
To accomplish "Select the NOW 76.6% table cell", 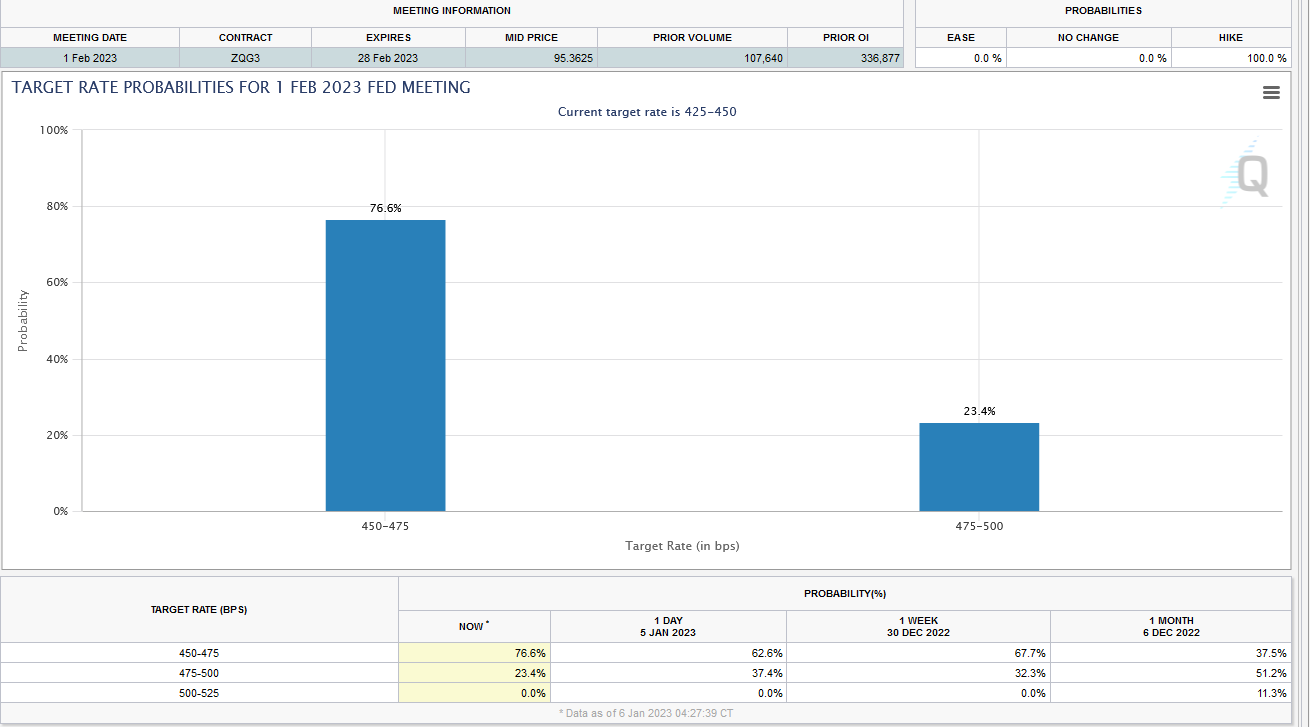I will [x=474, y=653].
